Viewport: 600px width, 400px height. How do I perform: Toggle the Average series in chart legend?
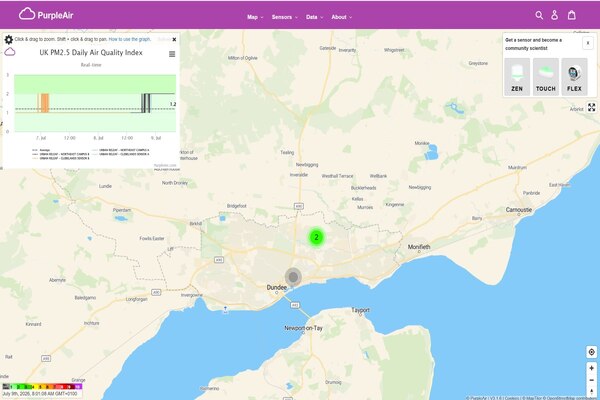(41, 150)
